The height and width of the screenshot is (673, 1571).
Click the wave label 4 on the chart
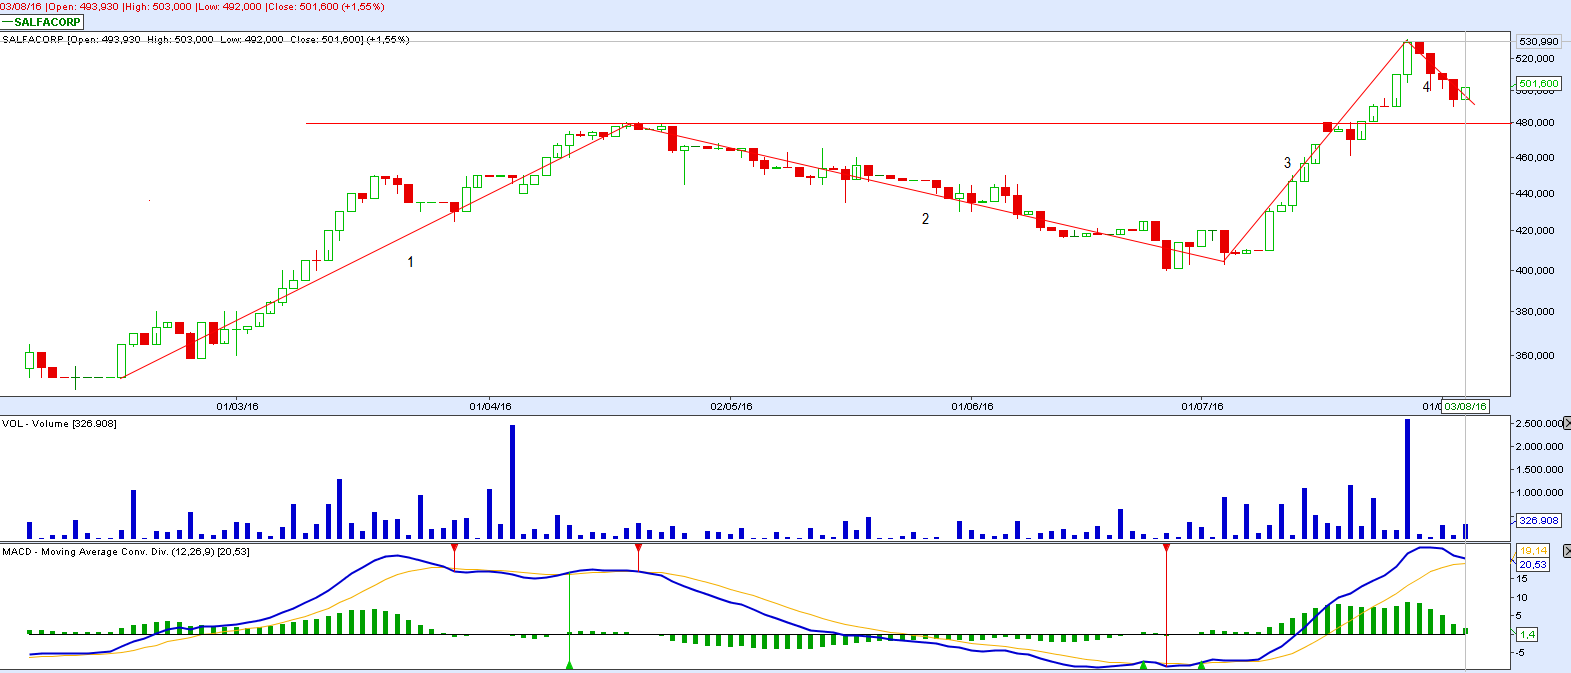point(1426,88)
